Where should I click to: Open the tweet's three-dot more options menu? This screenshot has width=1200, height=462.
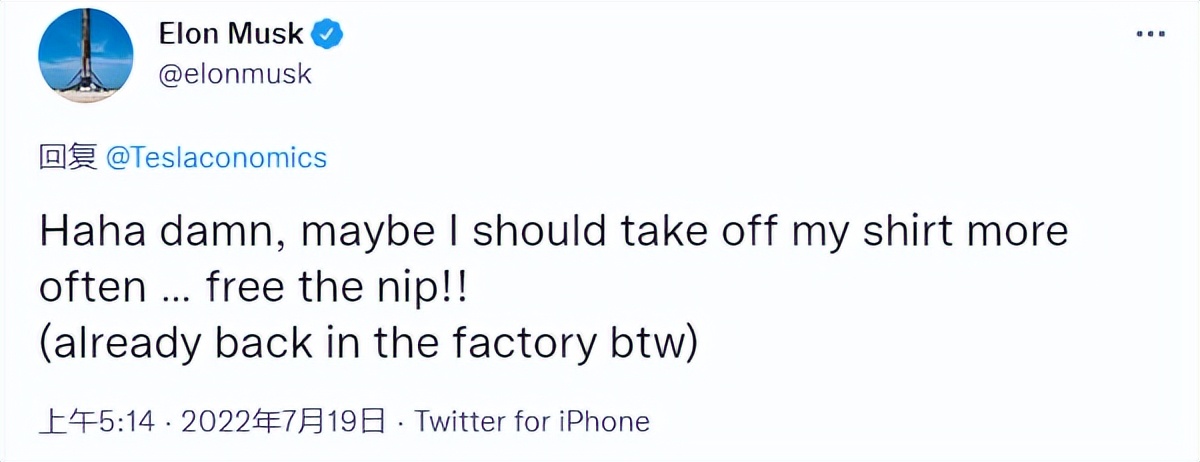(x=1149, y=34)
